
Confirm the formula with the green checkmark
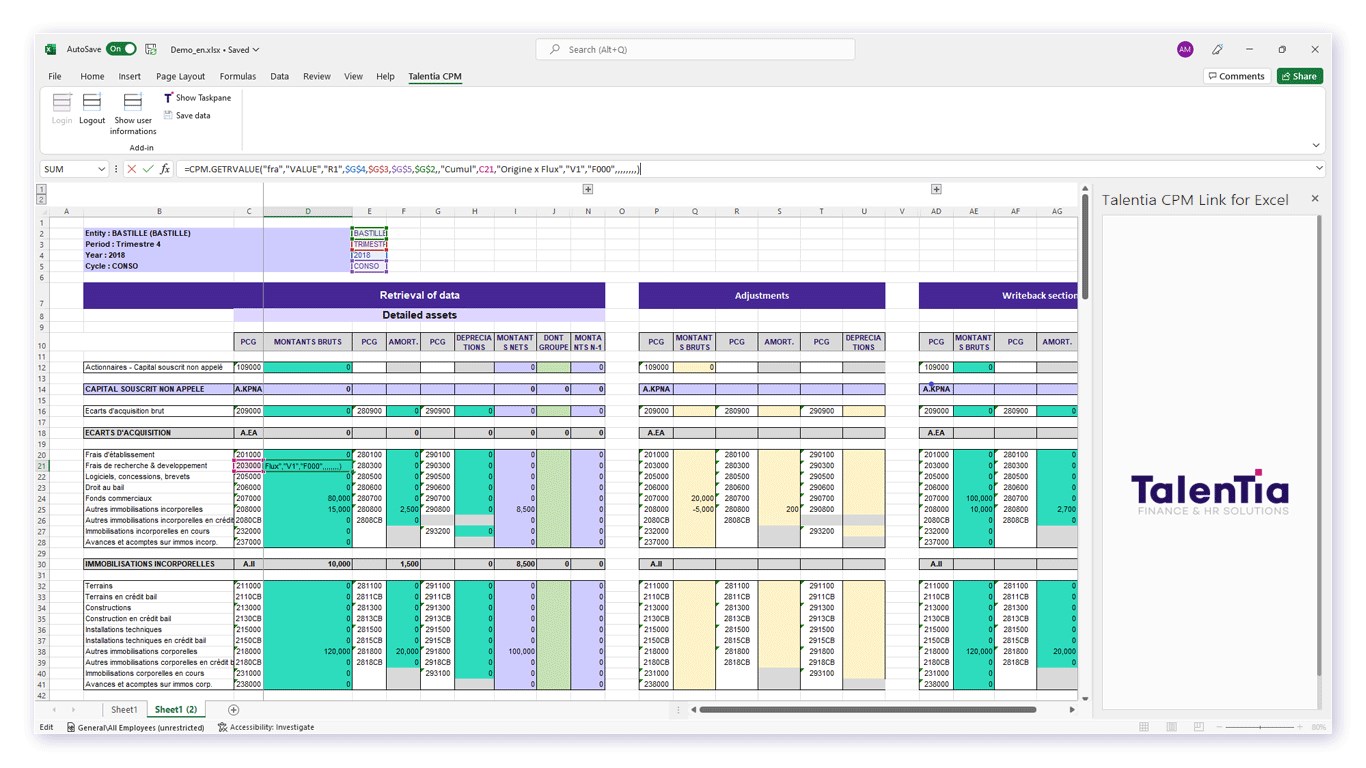147,169
